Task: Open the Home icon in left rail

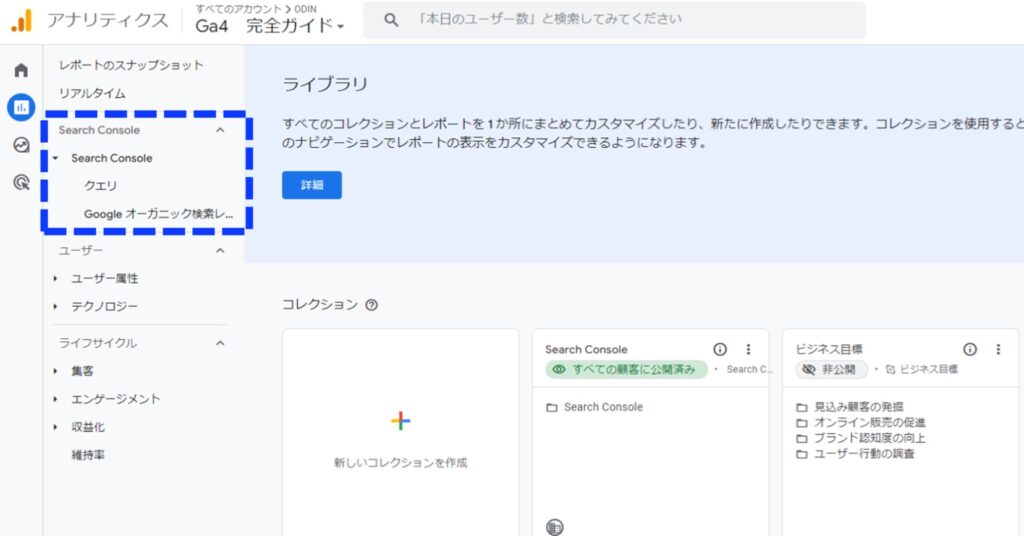Action: click(x=22, y=70)
